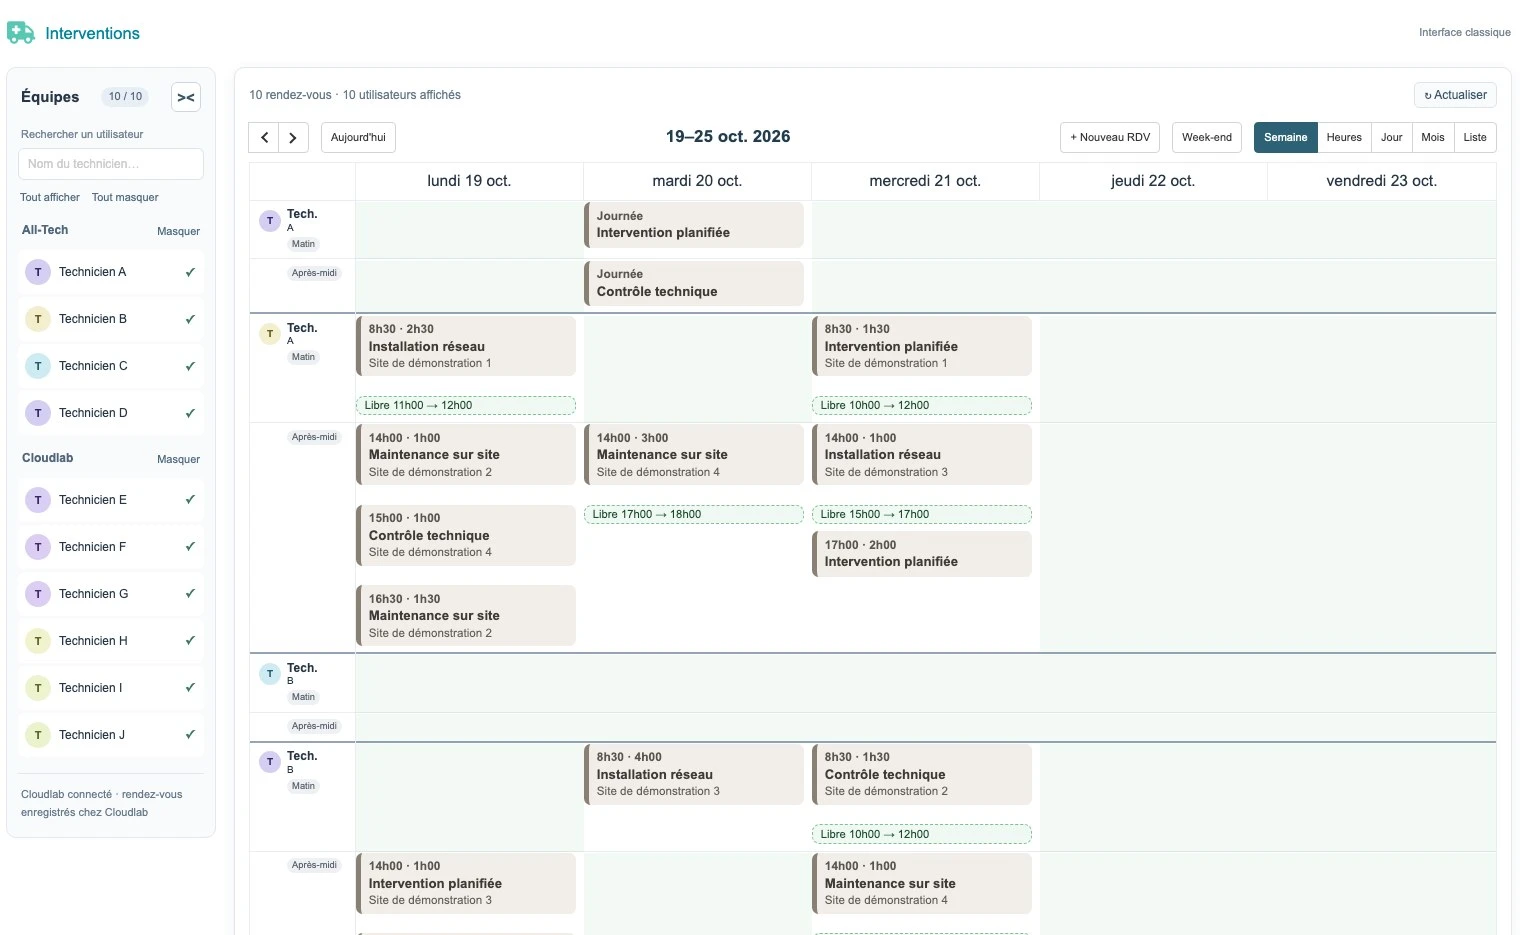
Task: Switch to Mois view
Action: pyautogui.click(x=1433, y=137)
